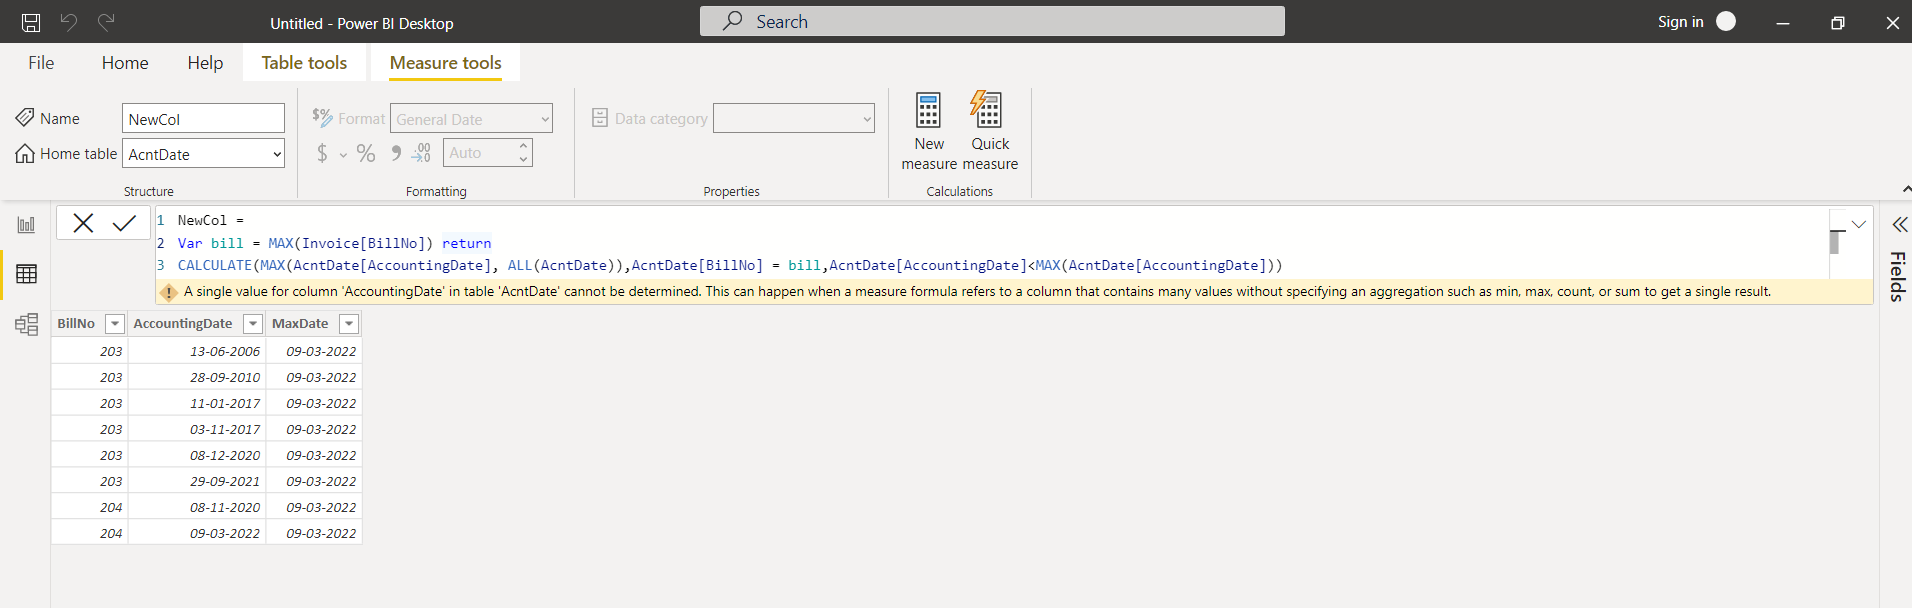
Task: Expand the Fields pane with the double chevron
Action: pyautogui.click(x=1899, y=224)
